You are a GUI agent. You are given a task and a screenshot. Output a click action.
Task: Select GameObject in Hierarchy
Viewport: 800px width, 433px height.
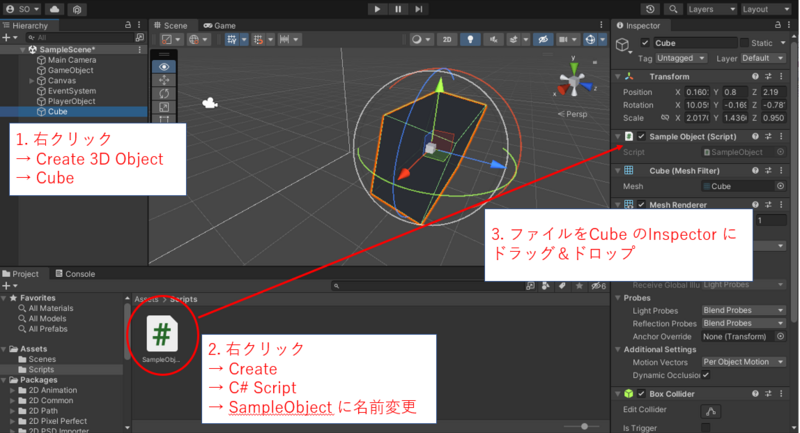click(70, 70)
